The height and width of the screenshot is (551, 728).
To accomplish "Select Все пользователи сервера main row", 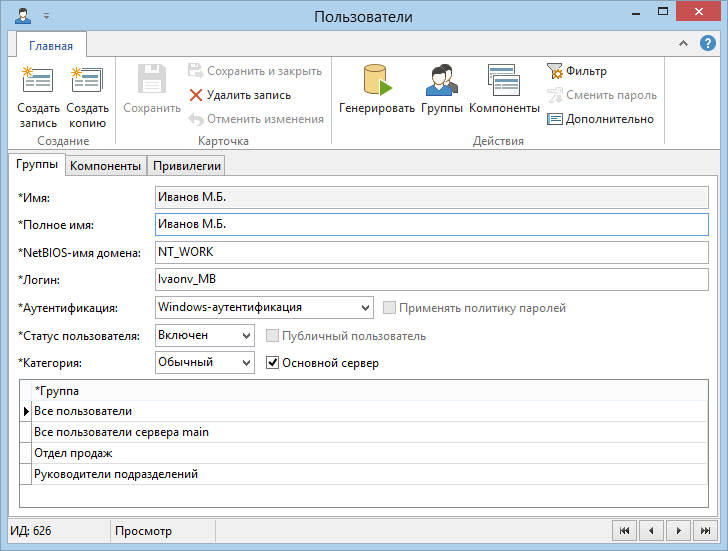I will tap(370, 432).
